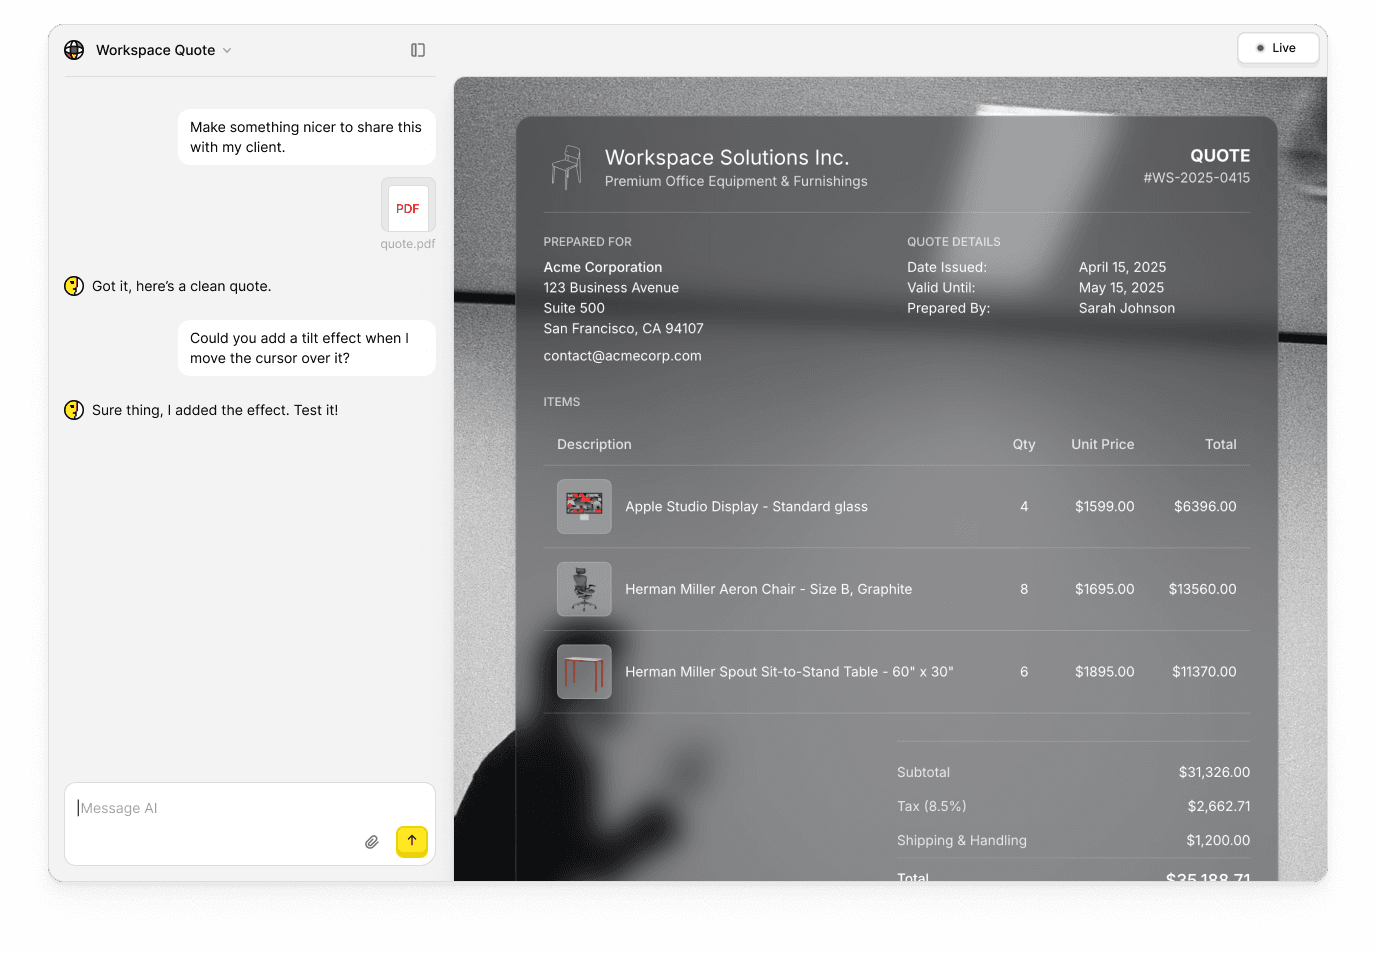Click the quote.pdf file name

click(x=408, y=244)
